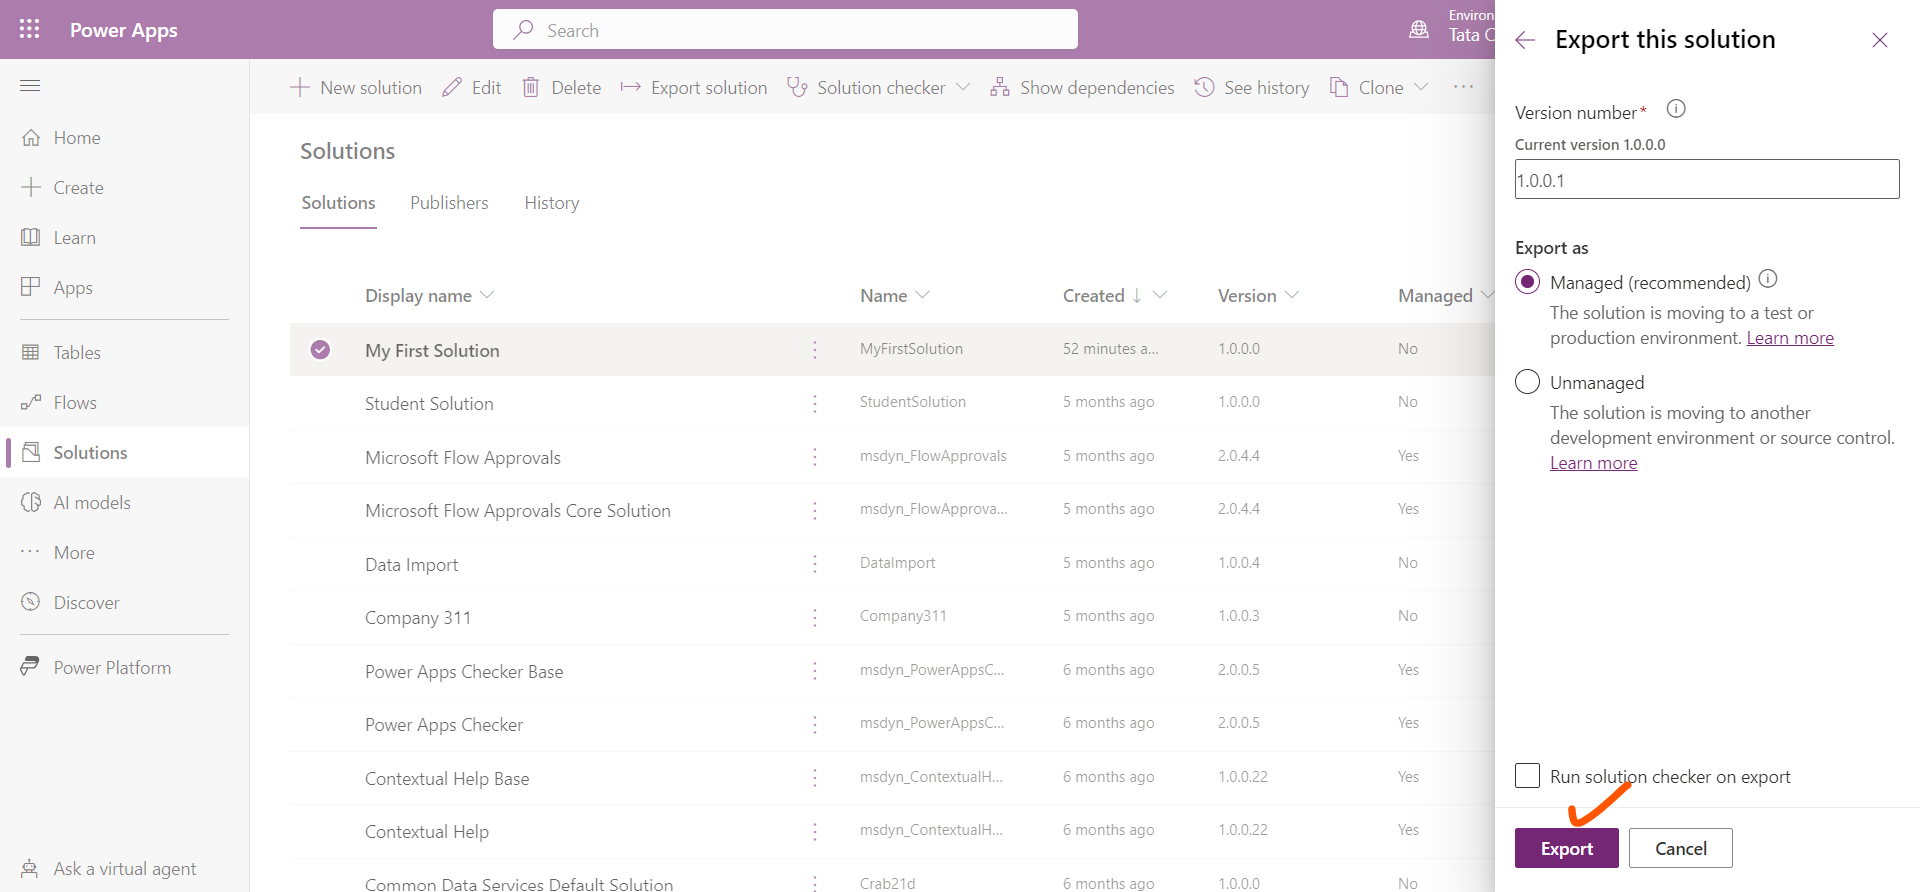
Task: Click info icon beside Managed option
Action: tap(1768, 279)
